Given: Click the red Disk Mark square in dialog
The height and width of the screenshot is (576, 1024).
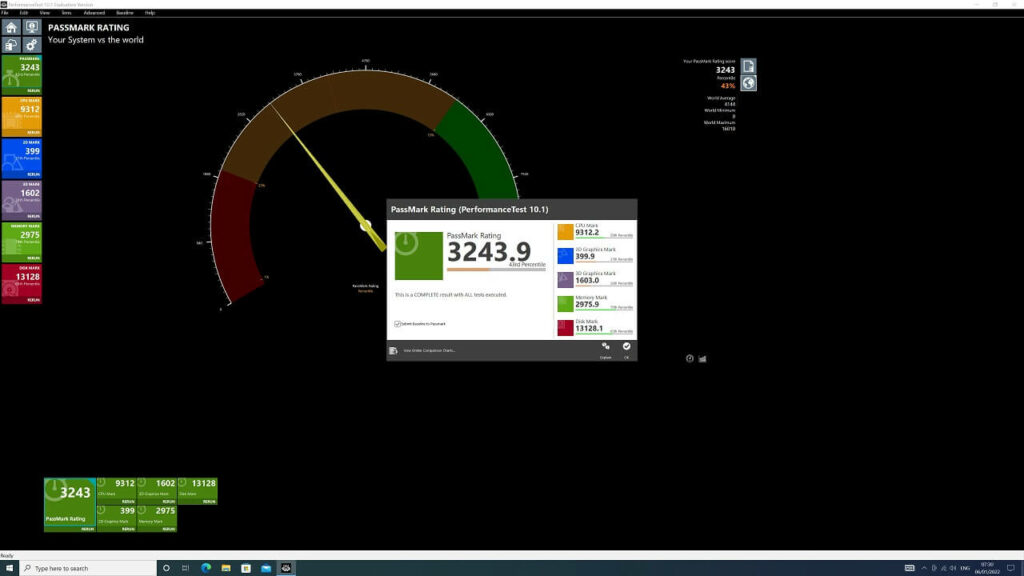Looking at the screenshot, I should pyautogui.click(x=566, y=327).
